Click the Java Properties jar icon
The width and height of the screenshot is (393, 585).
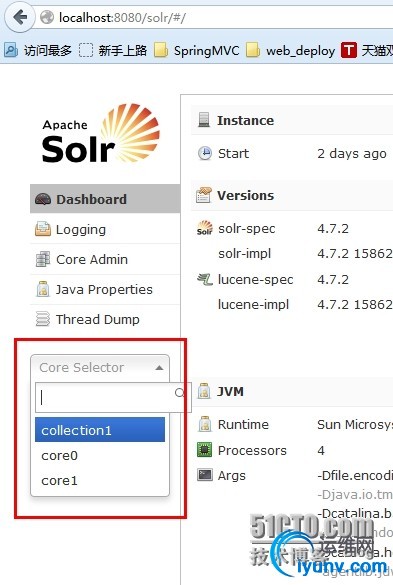tap(43, 289)
